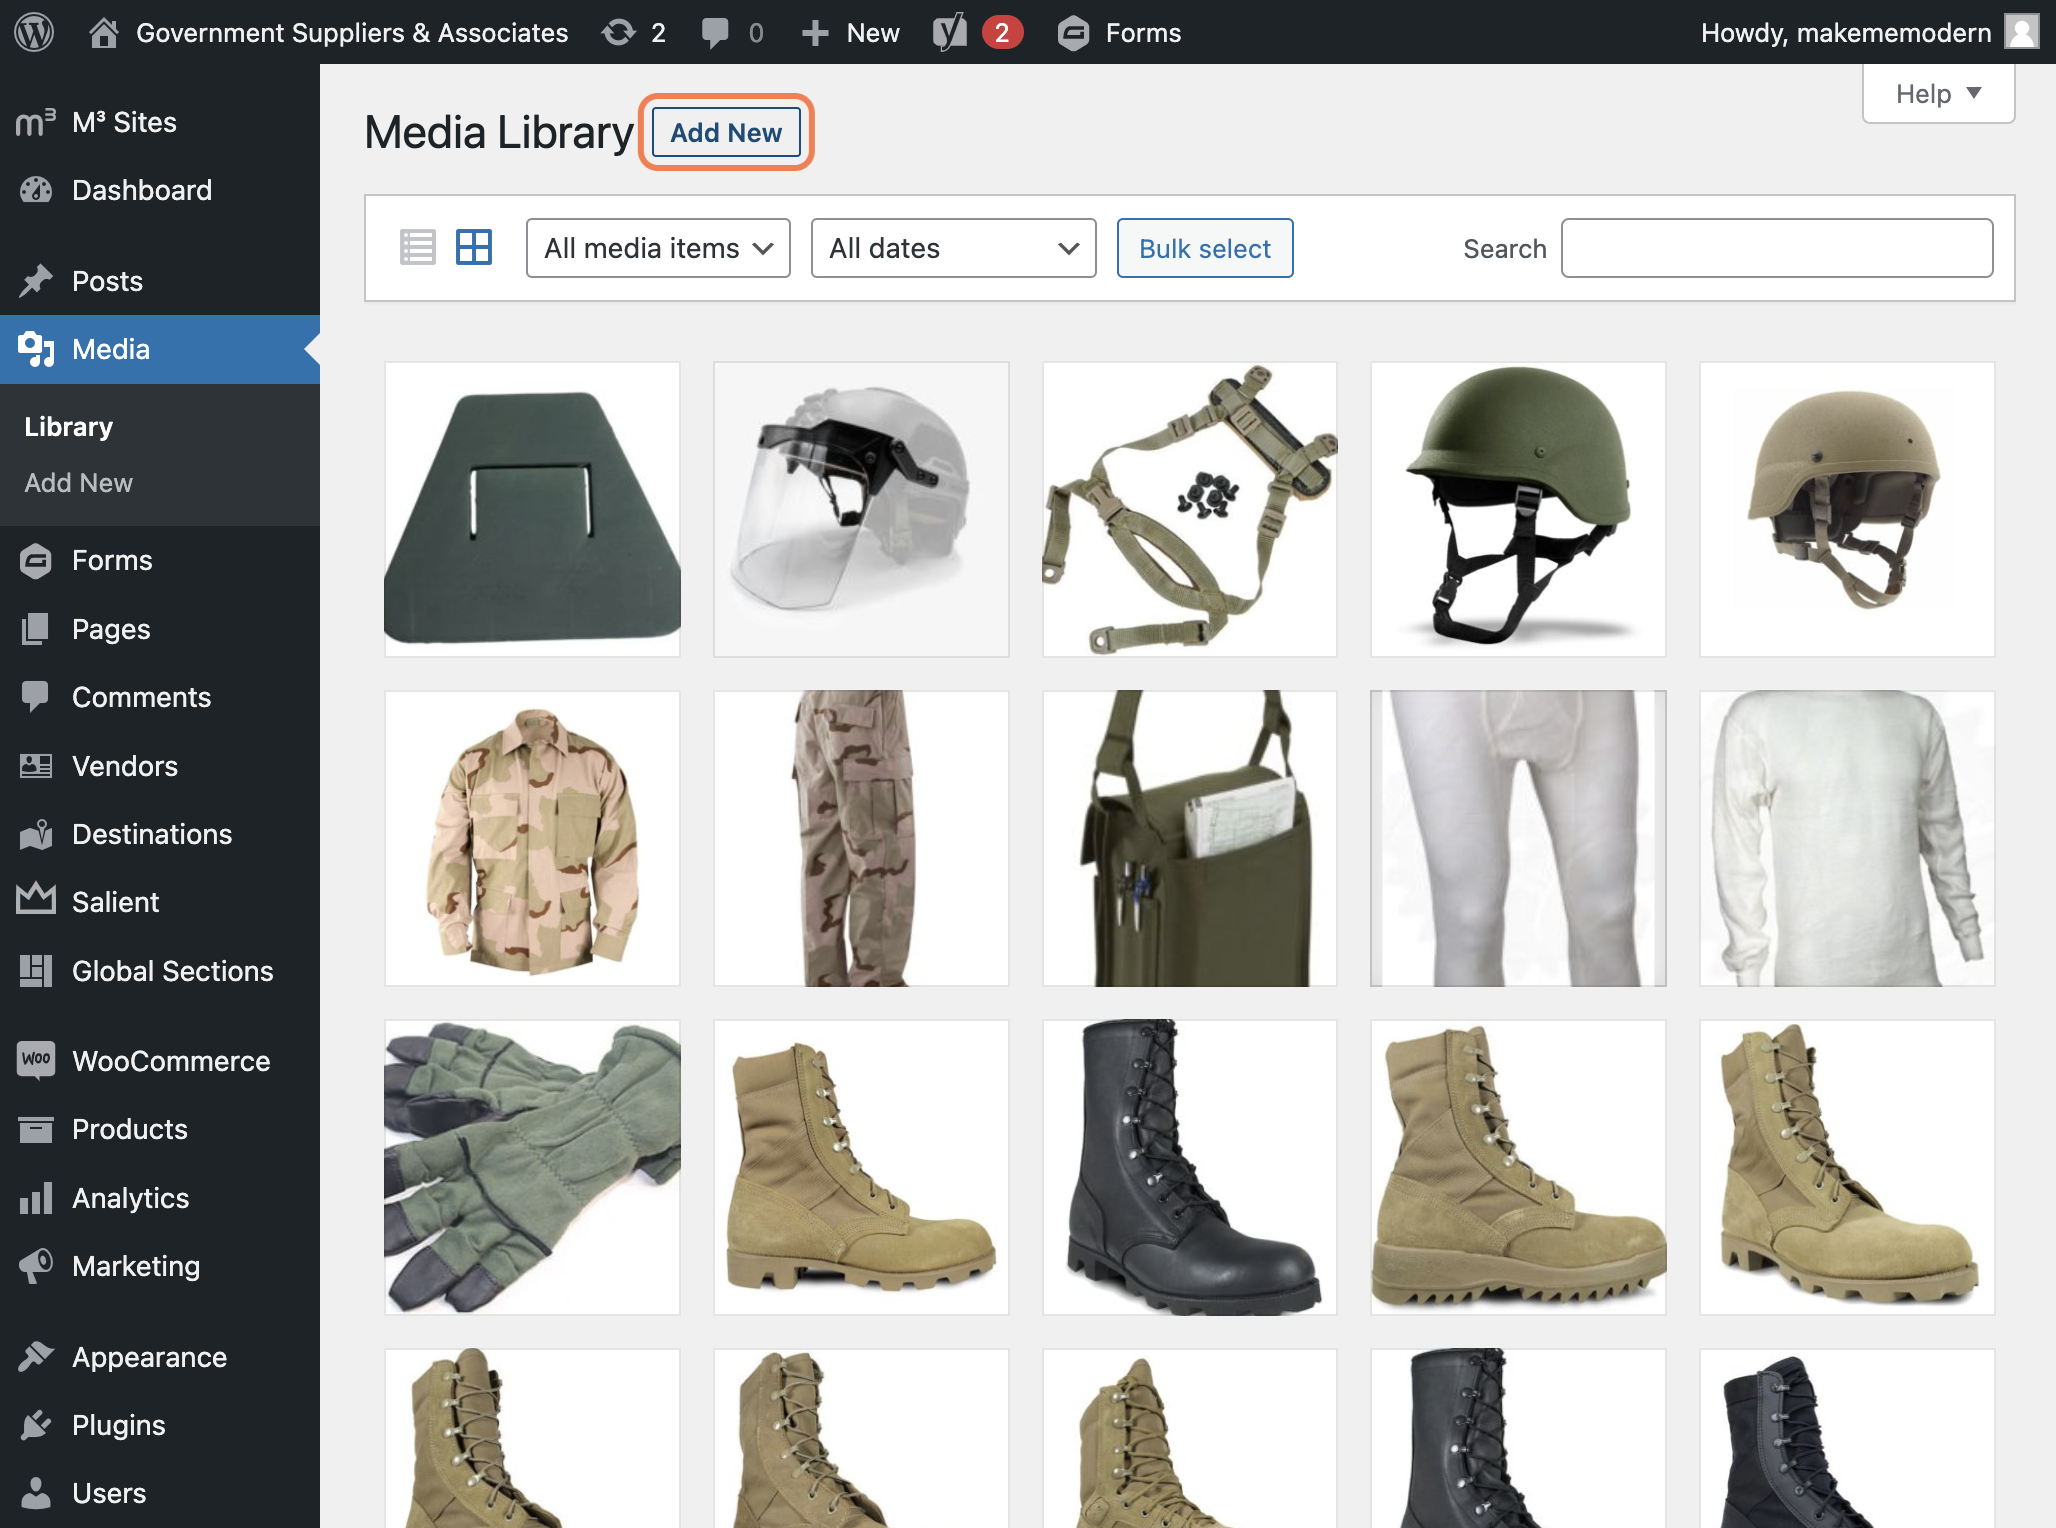The height and width of the screenshot is (1528, 2056).
Task: Expand the Help panel tab
Action: tap(1938, 94)
